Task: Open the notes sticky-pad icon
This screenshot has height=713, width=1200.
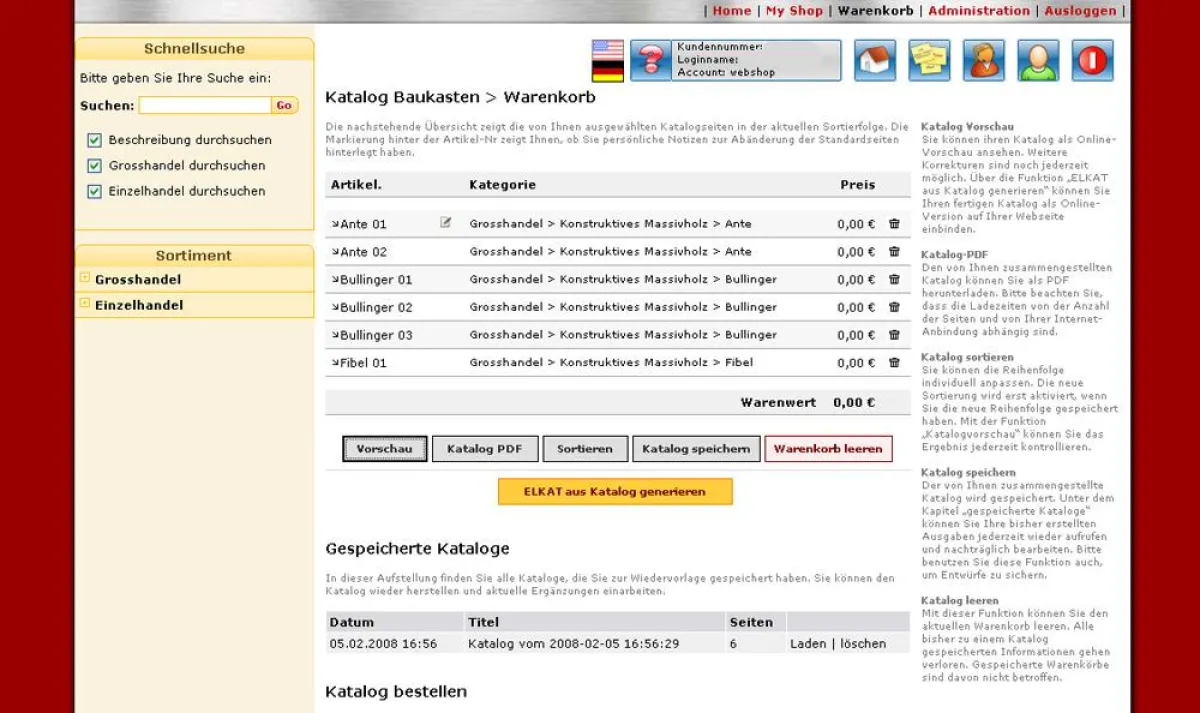Action: (929, 60)
